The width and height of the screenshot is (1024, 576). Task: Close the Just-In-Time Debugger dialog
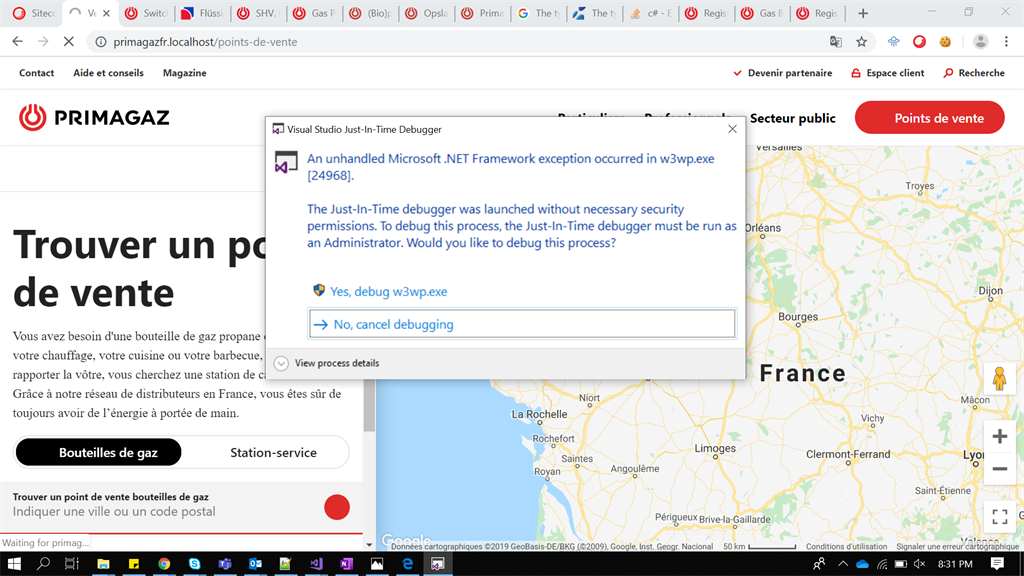tap(732, 129)
